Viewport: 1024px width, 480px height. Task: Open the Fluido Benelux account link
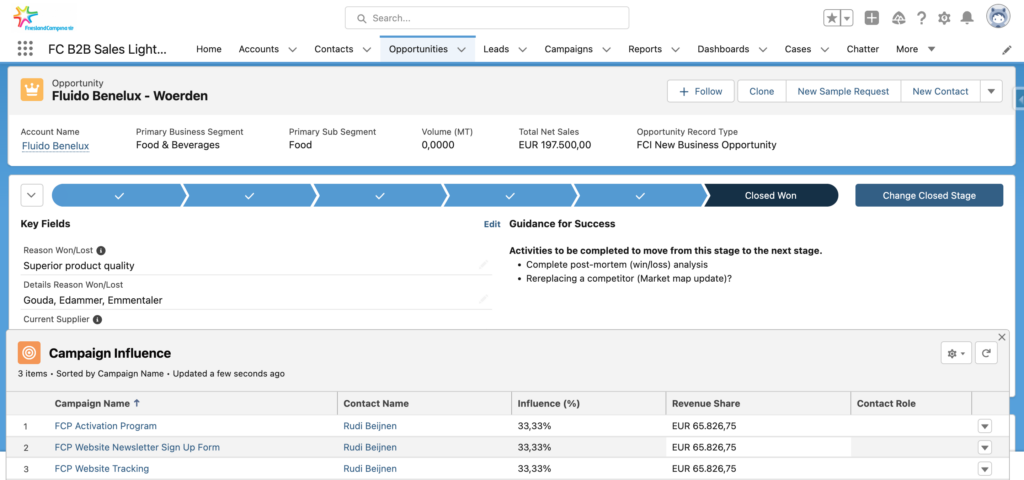click(56, 146)
